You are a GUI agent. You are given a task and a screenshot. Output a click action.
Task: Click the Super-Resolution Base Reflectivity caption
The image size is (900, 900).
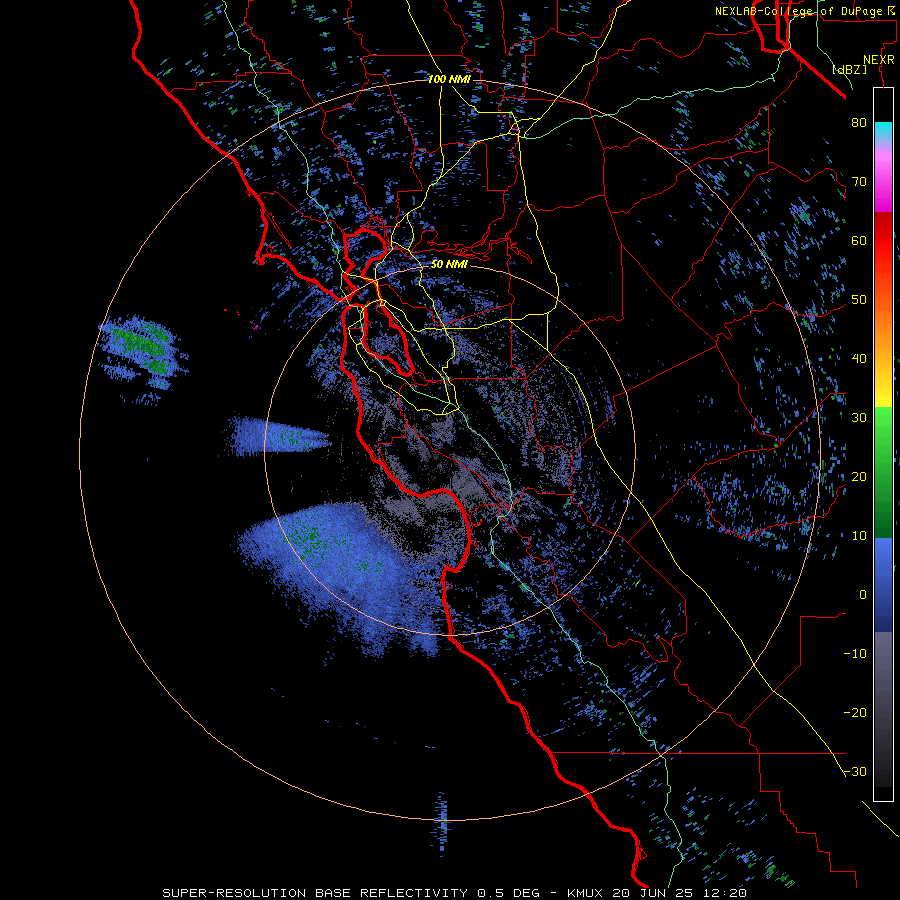coord(455,893)
